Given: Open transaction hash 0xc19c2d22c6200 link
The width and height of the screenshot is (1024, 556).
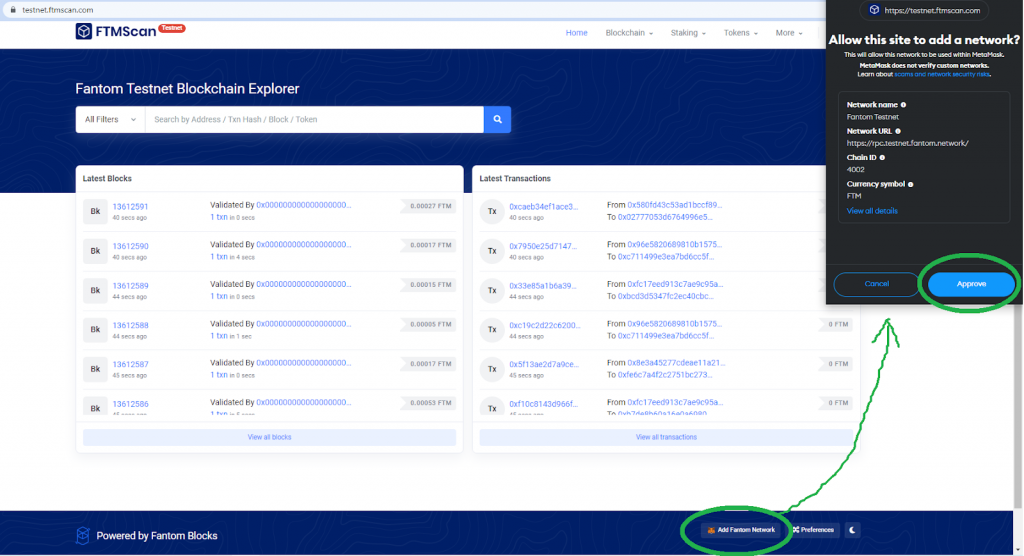Looking at the screenshot, I should pyautogui.click(x=545, y=325).
